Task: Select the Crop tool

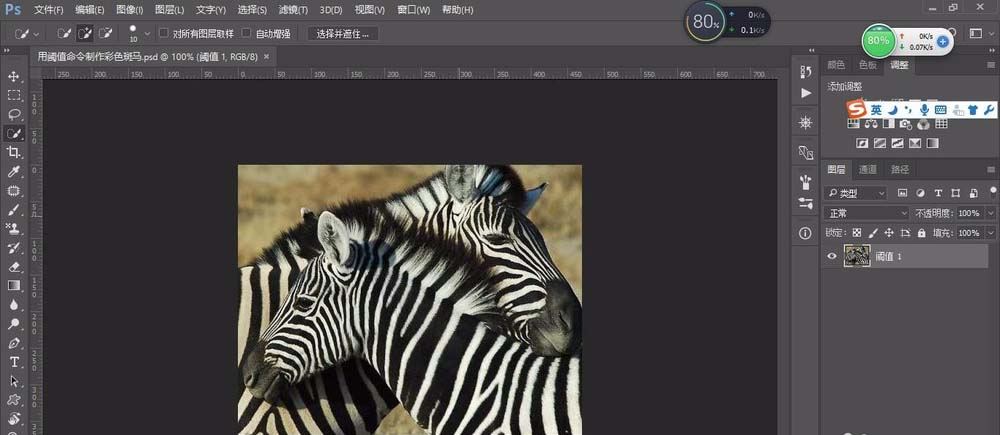Action: [14, 152]
